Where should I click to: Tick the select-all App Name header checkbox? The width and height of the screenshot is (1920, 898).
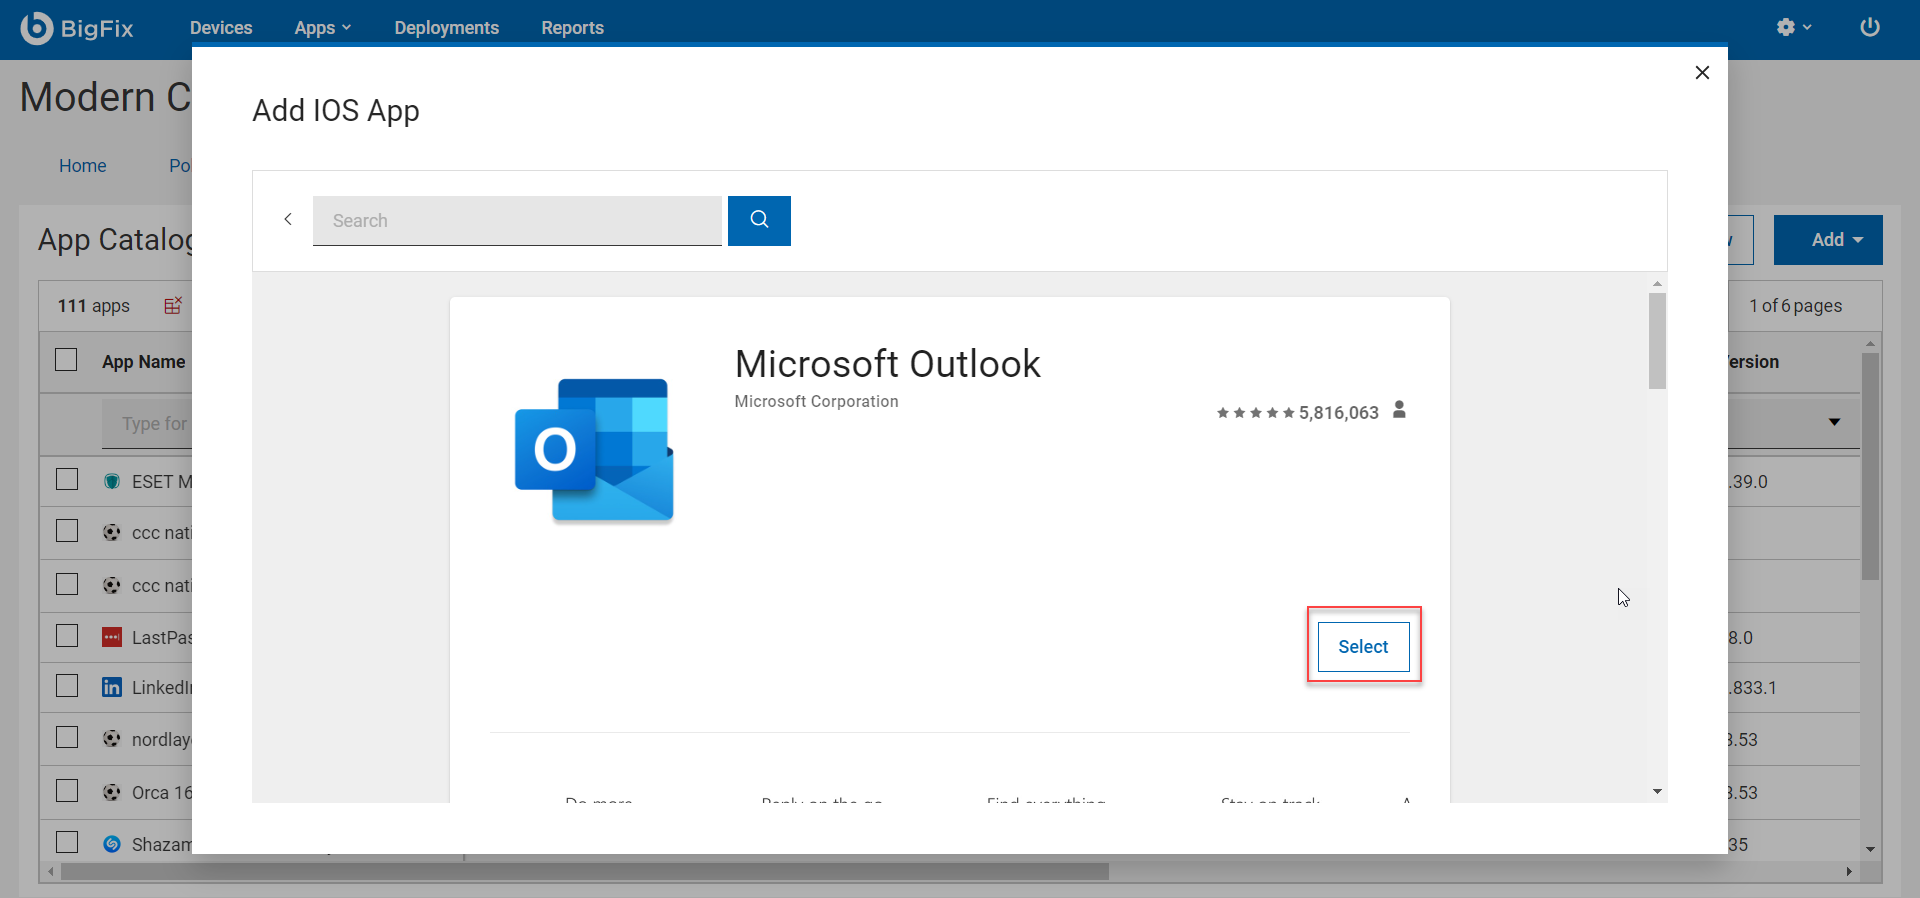[66, 360]
